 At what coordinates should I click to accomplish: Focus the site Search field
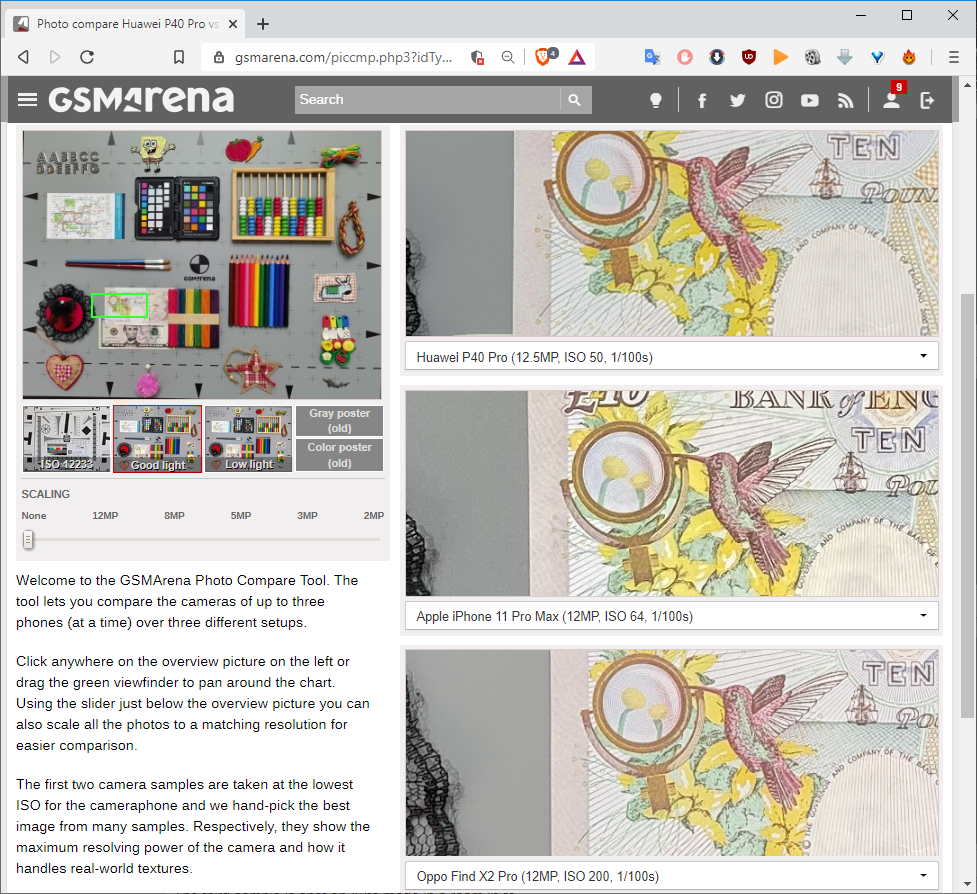coord(427,100)
